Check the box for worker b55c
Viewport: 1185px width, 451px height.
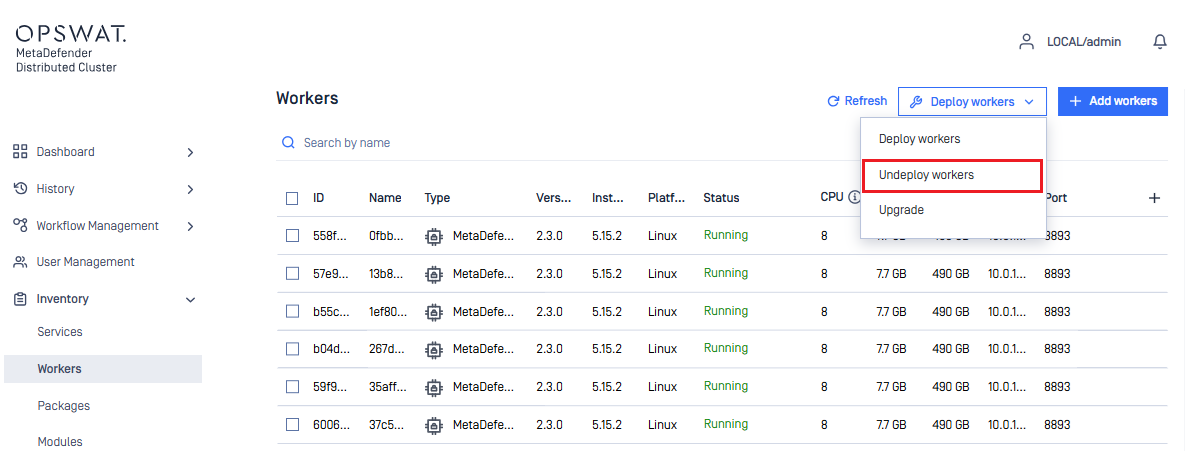click(292, 311)
